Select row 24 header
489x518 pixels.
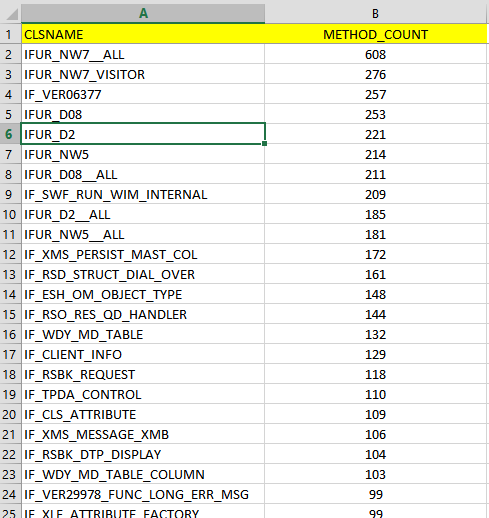[10, 494]
